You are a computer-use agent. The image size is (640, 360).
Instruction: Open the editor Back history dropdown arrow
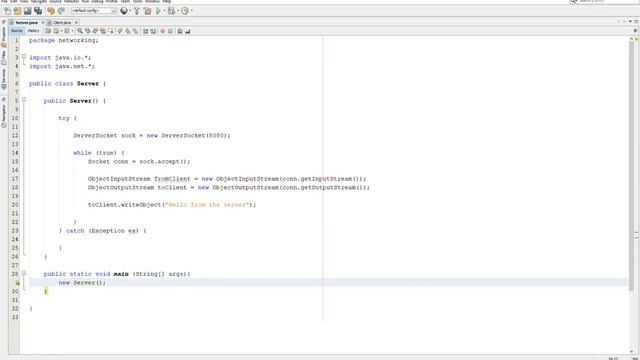click(x=61, y=31)
